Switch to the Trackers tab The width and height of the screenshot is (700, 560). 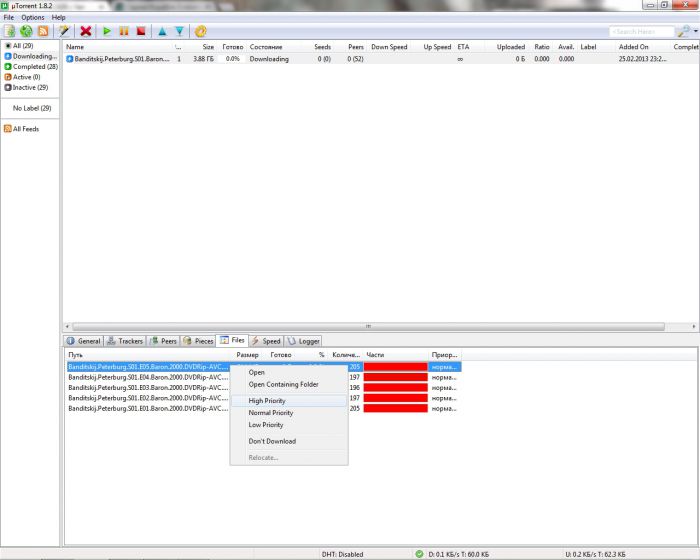click(125, 341)
